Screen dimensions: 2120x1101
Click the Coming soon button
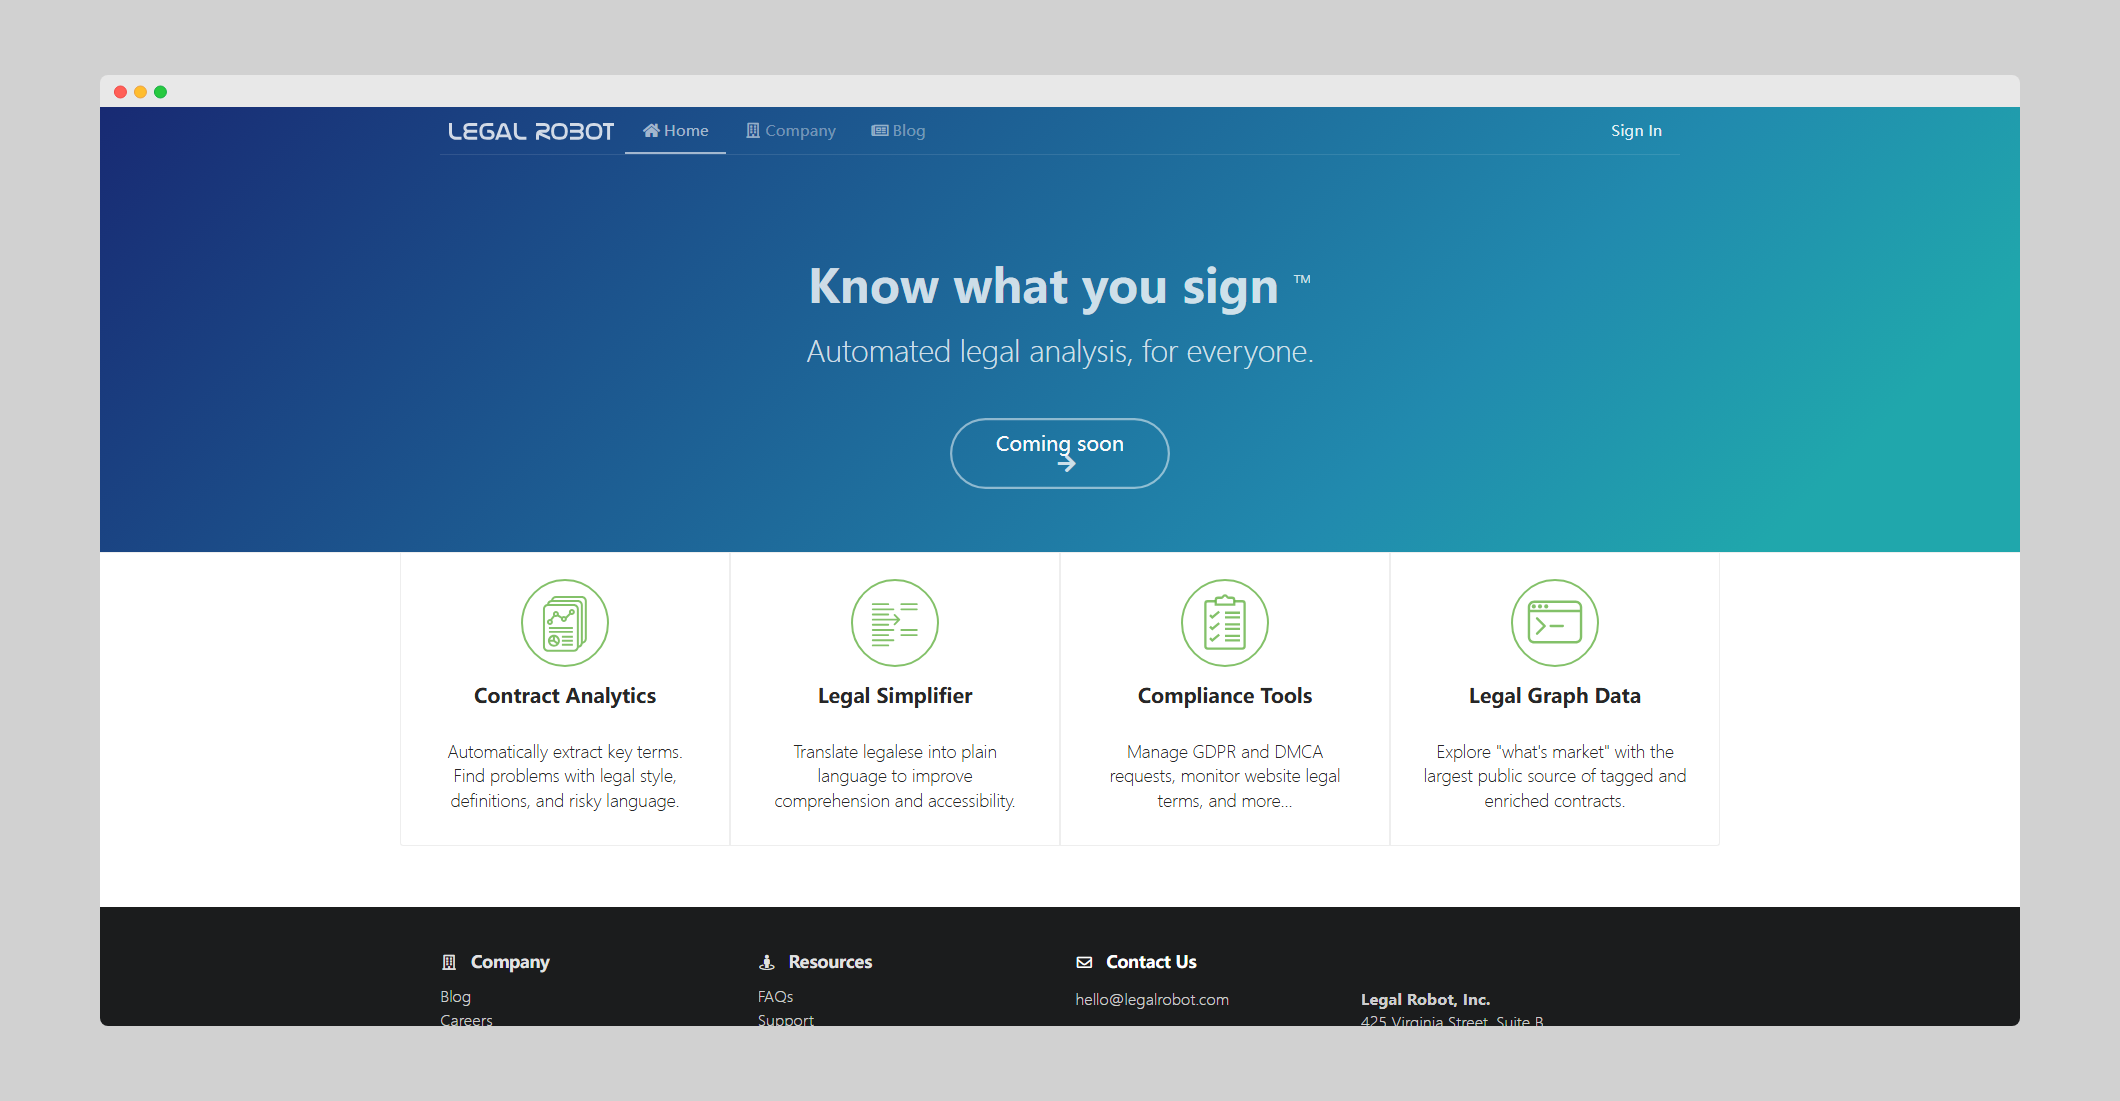1059,453
